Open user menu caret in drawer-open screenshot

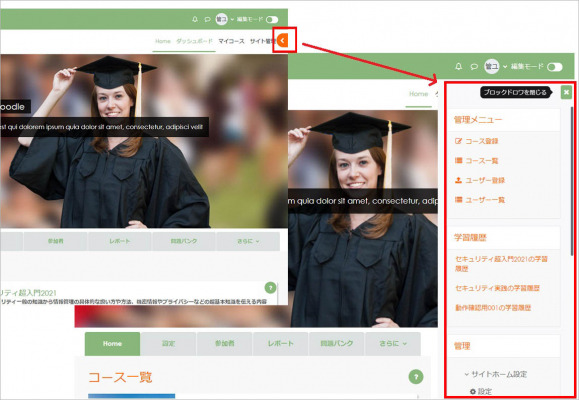pos(505,66)
